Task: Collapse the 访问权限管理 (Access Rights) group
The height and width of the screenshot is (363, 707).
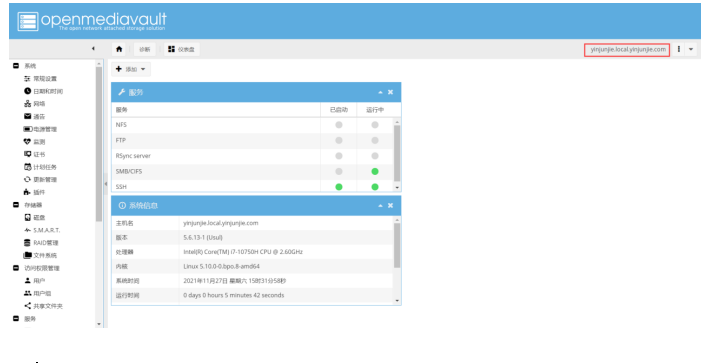Action: click(x=16, y=268)
